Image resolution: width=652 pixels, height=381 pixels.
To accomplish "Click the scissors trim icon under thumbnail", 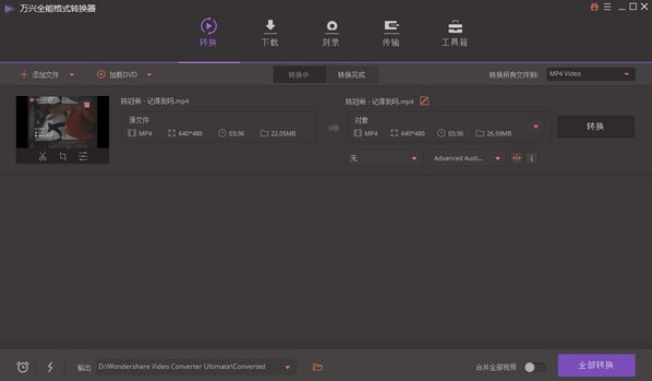I will (42, 156).
